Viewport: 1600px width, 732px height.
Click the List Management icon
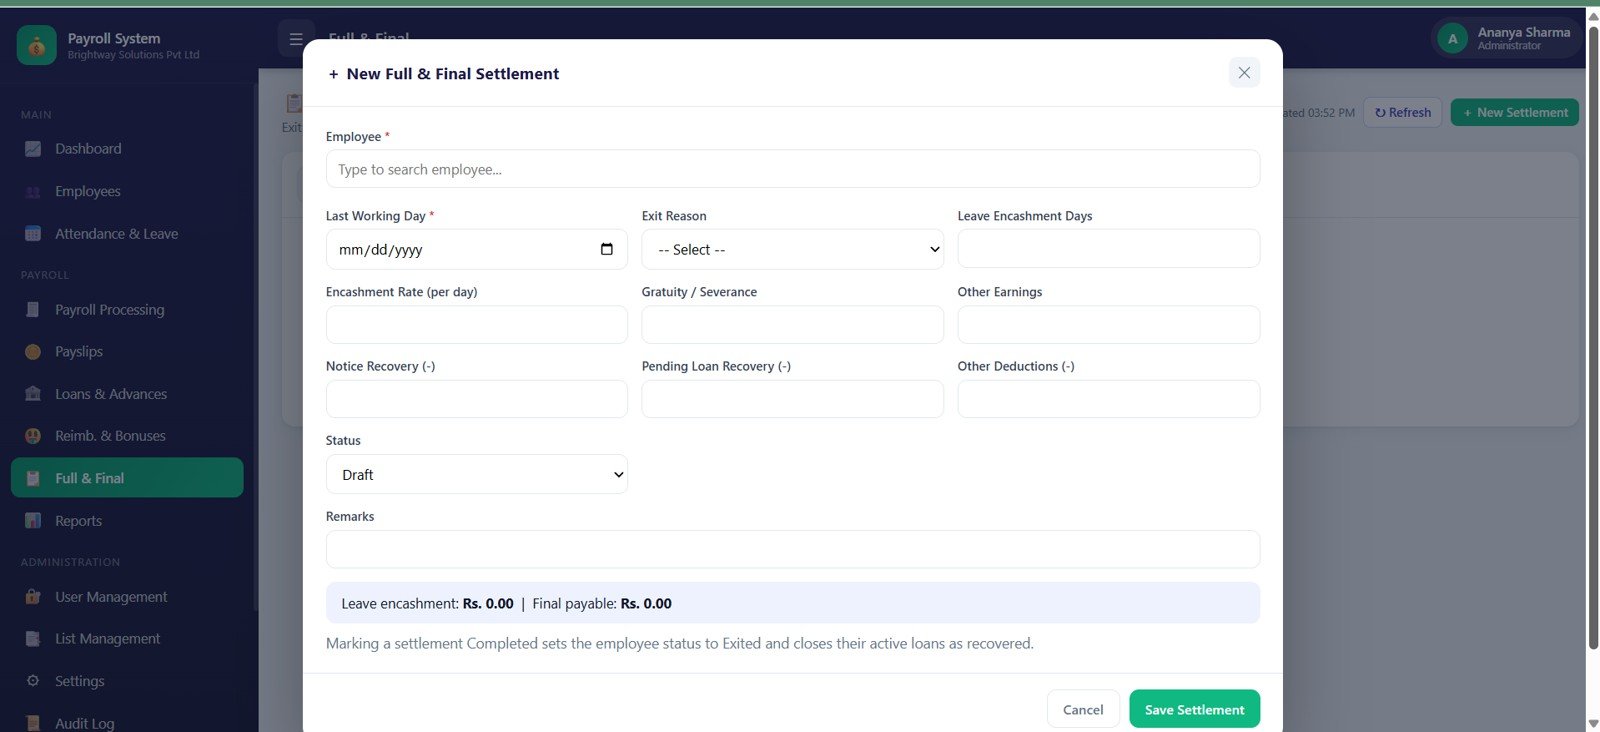[33, 639]
